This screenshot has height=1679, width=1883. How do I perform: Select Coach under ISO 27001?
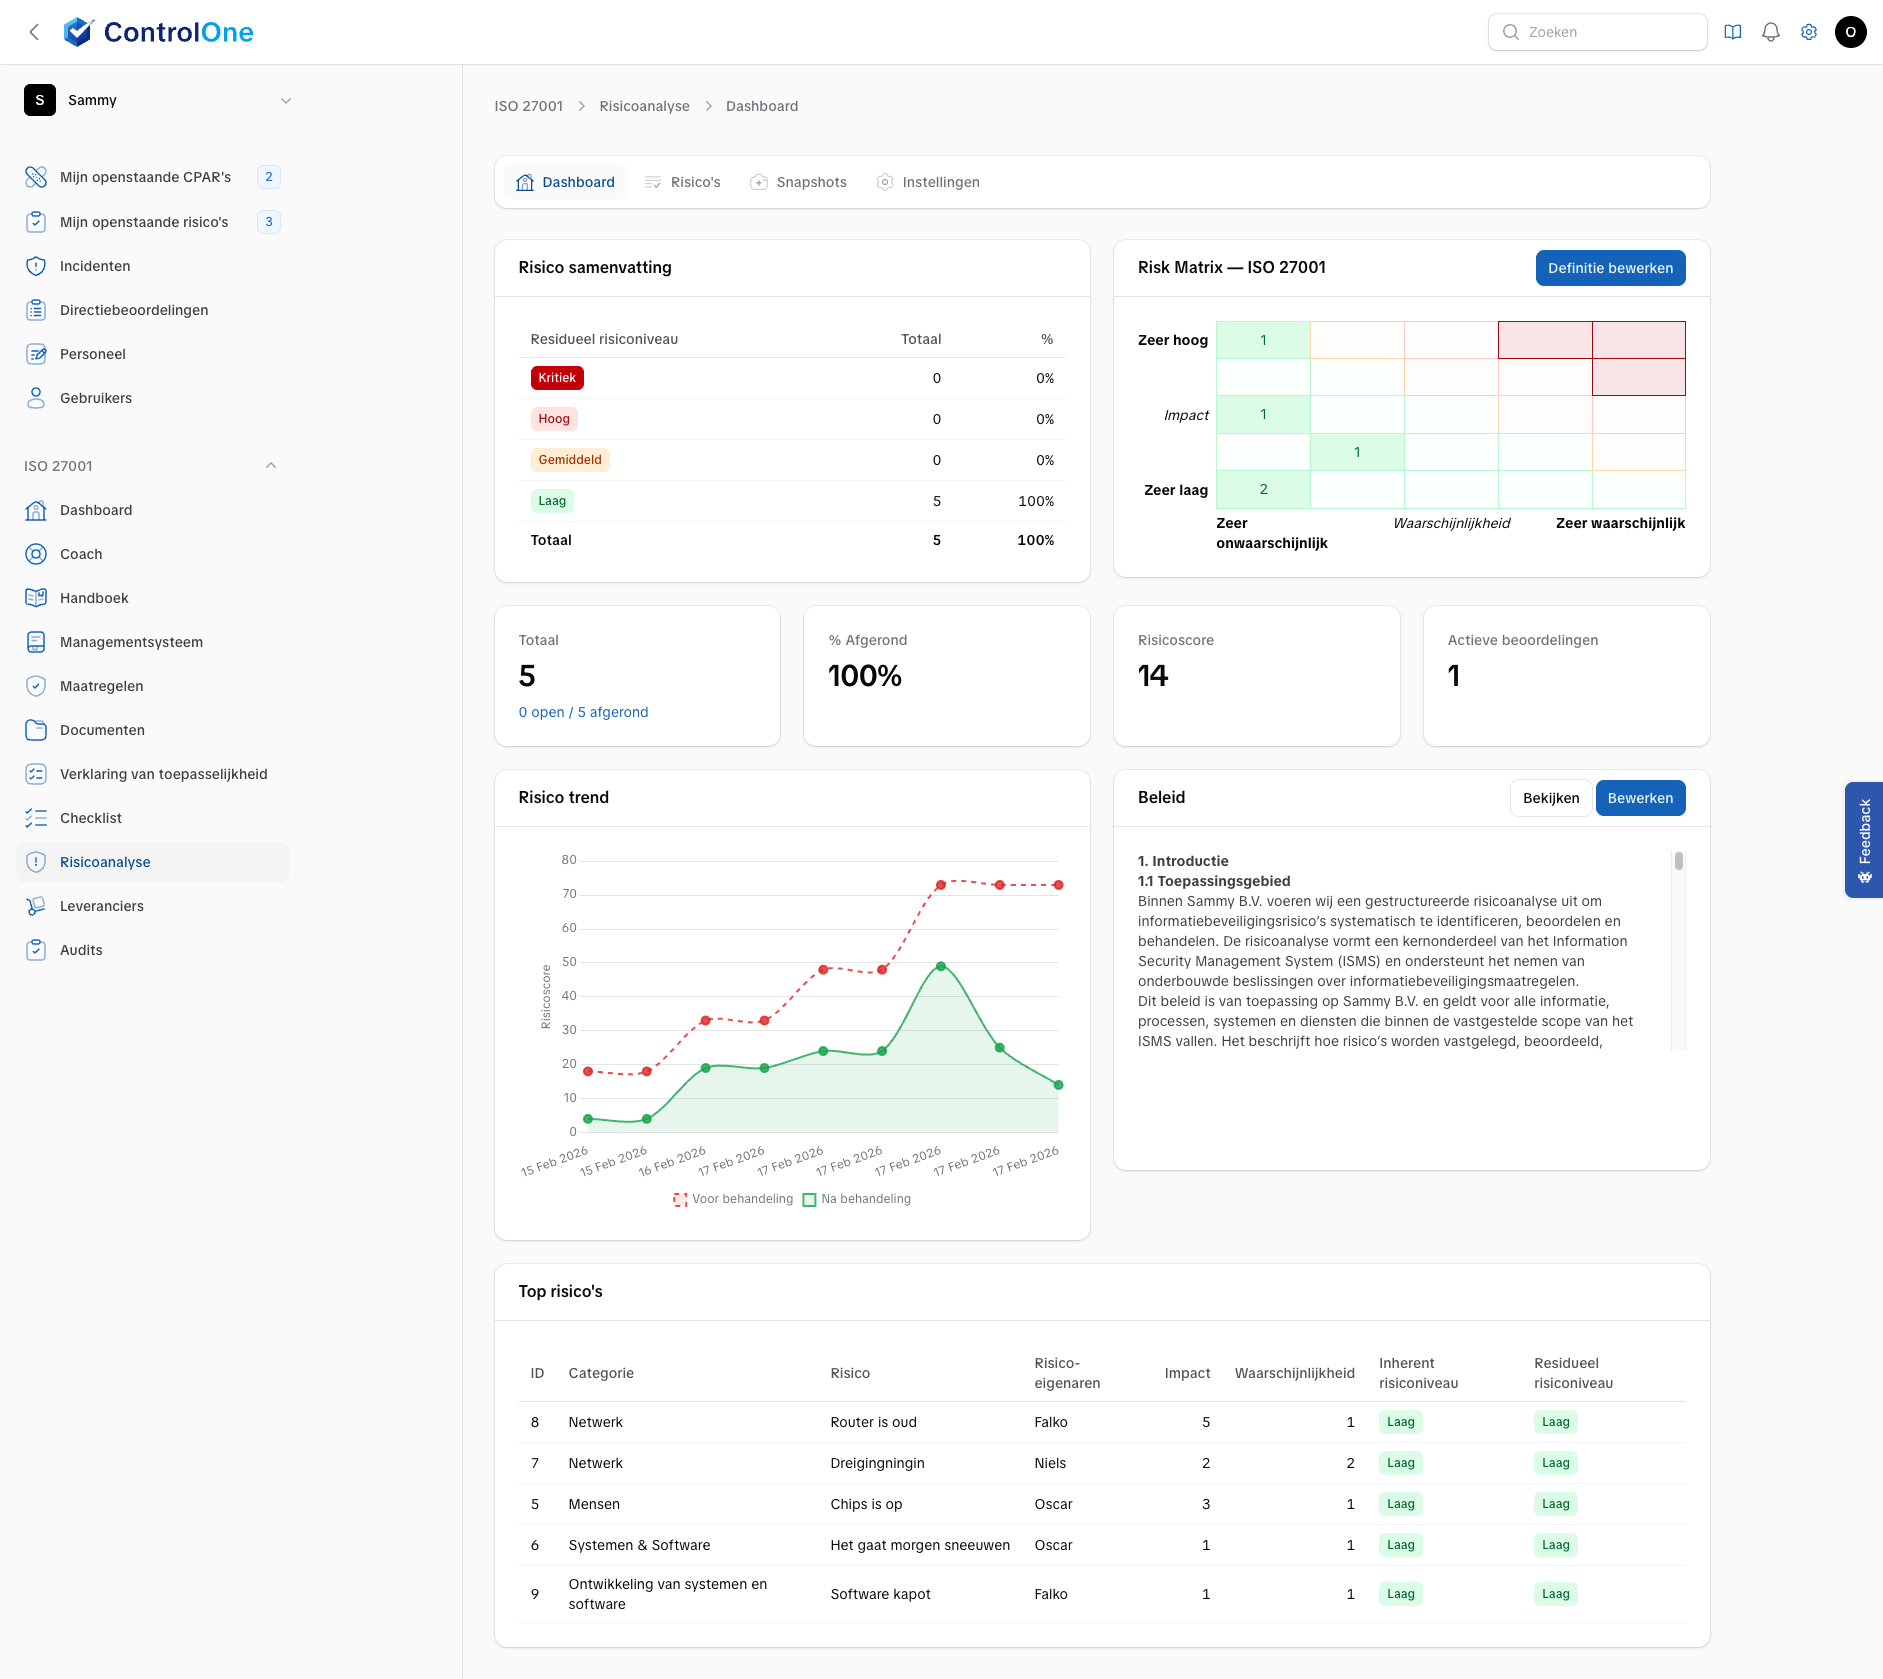[81, 553]
